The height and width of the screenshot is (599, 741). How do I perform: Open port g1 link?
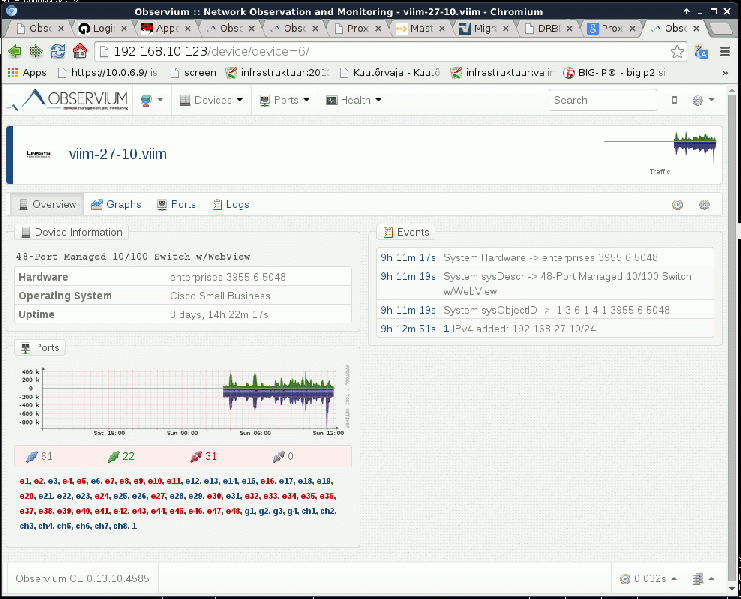(x=249, y=511)
